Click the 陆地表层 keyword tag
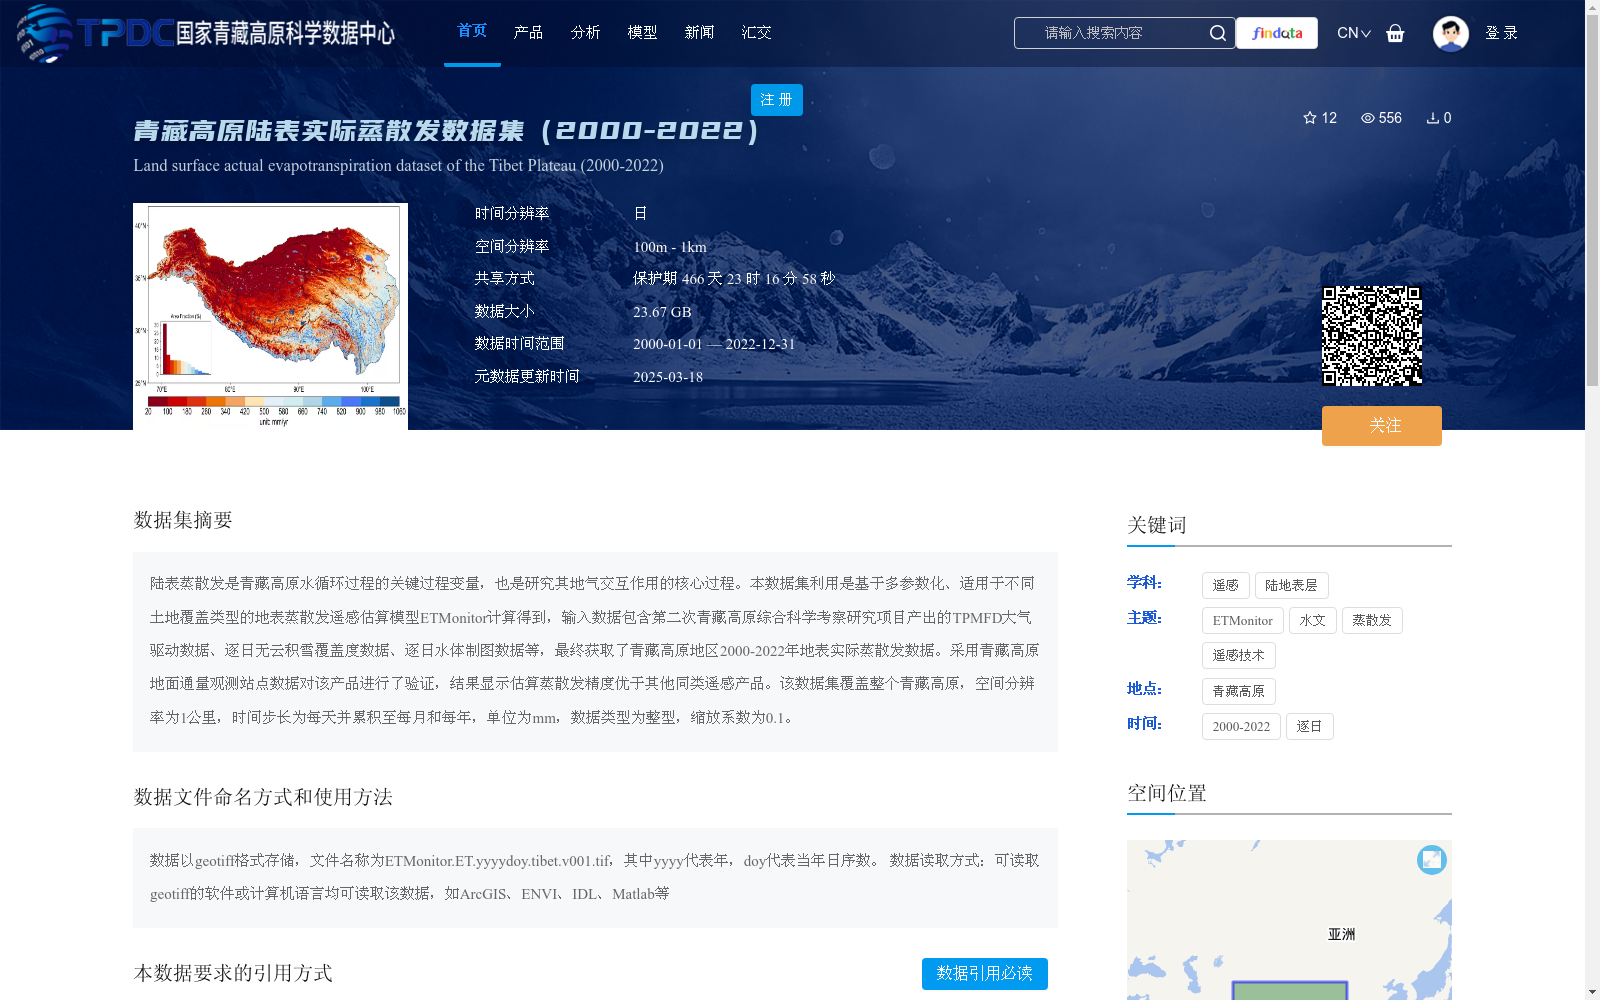This screenshot has width=1600, height=1000. click(1291, 585)
